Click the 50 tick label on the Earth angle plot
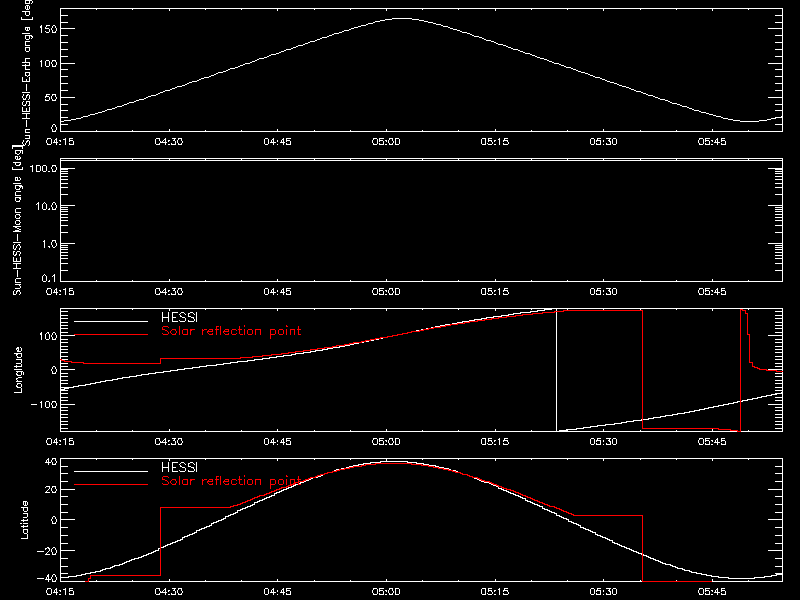The width and height of the screenshot is (800, 600). 51,97
